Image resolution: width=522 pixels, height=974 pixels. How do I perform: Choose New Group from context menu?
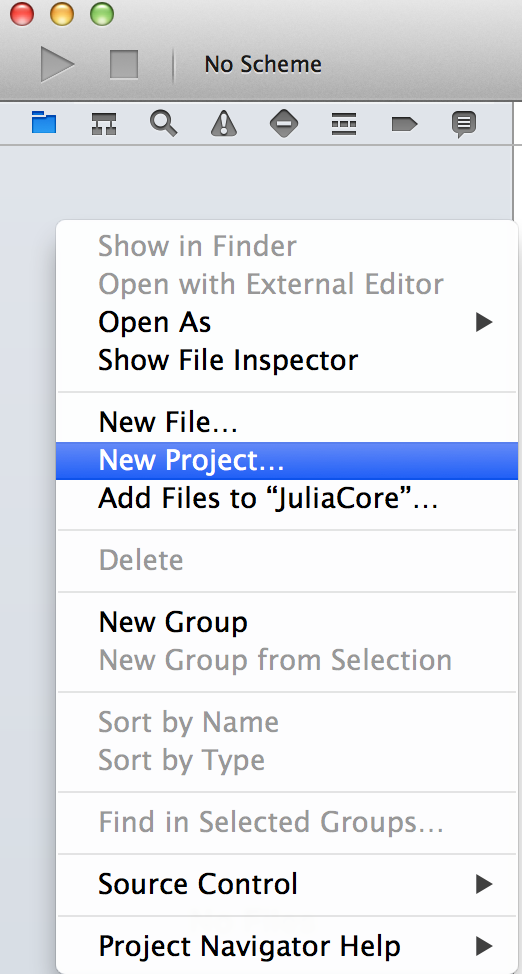pyautogui.click(x=286, y=622)
